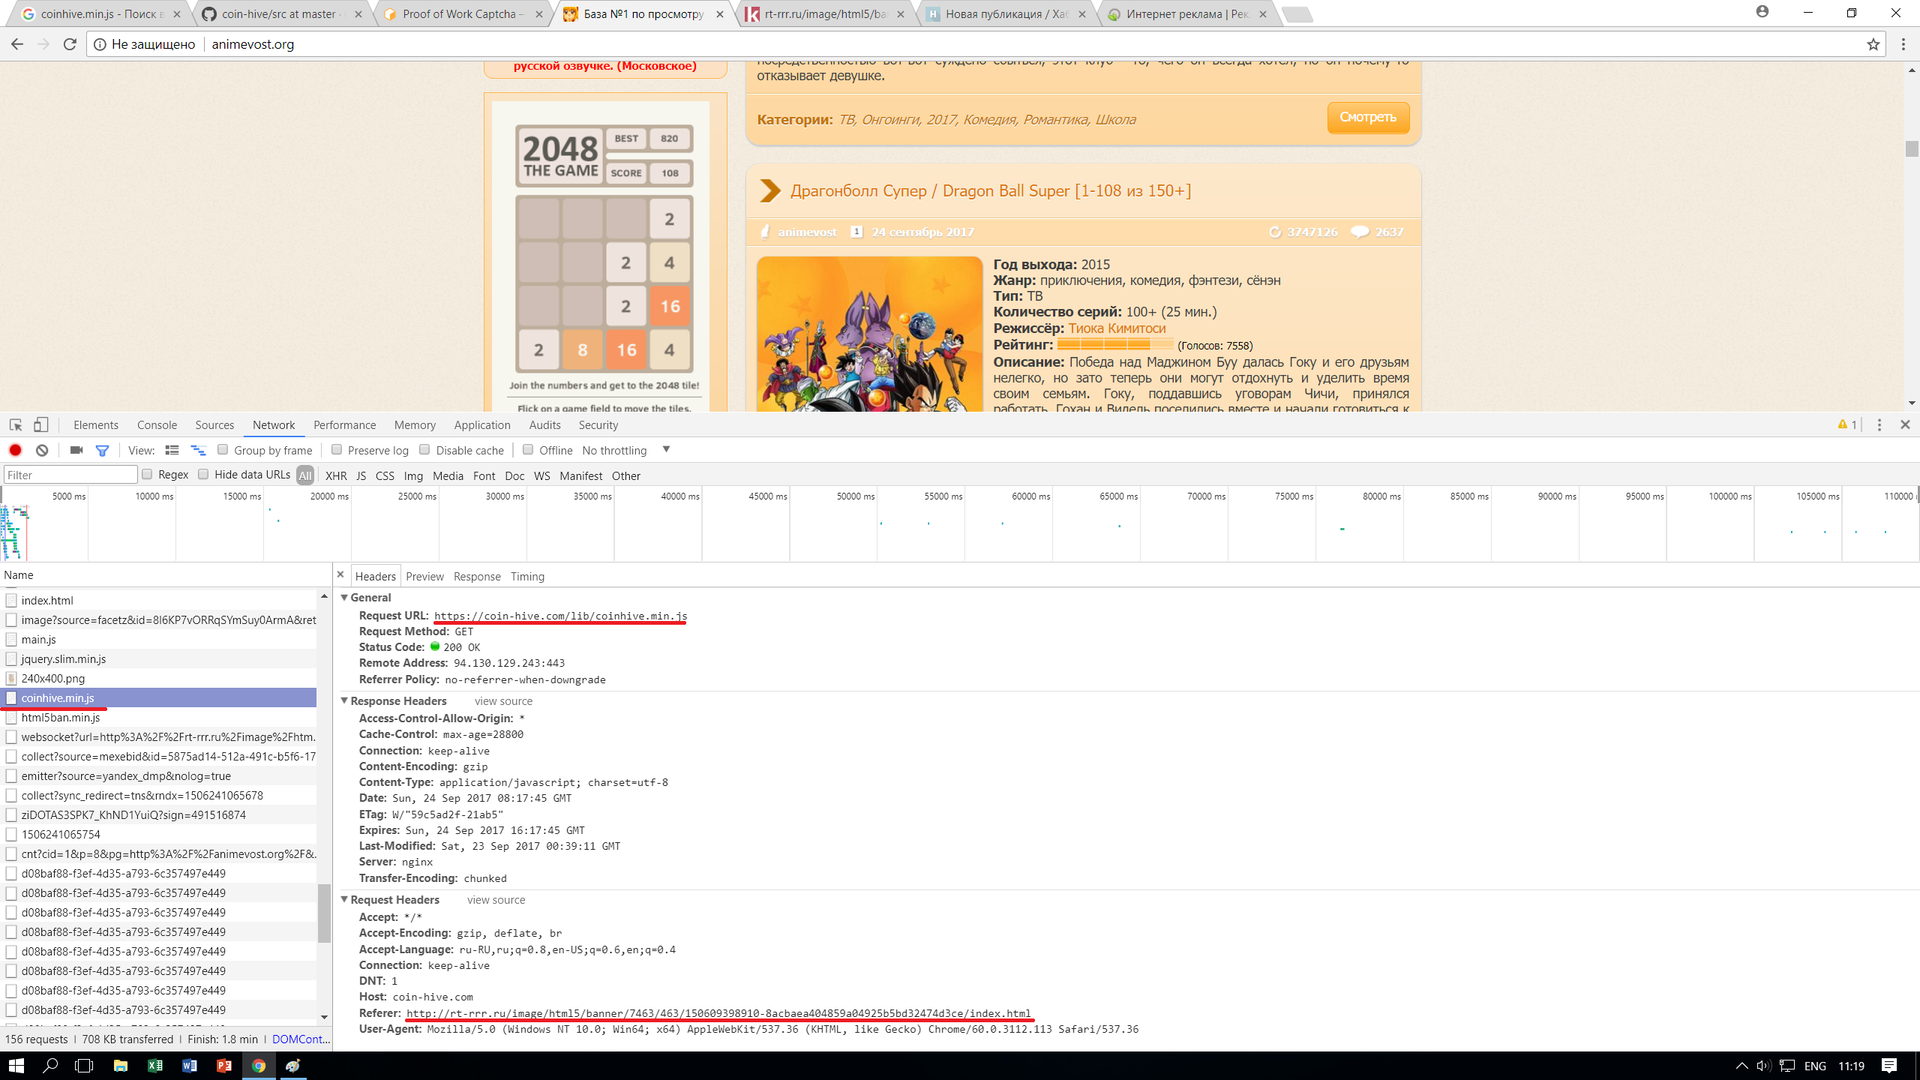Click the orange Смотреть button

pos(1367,118)
